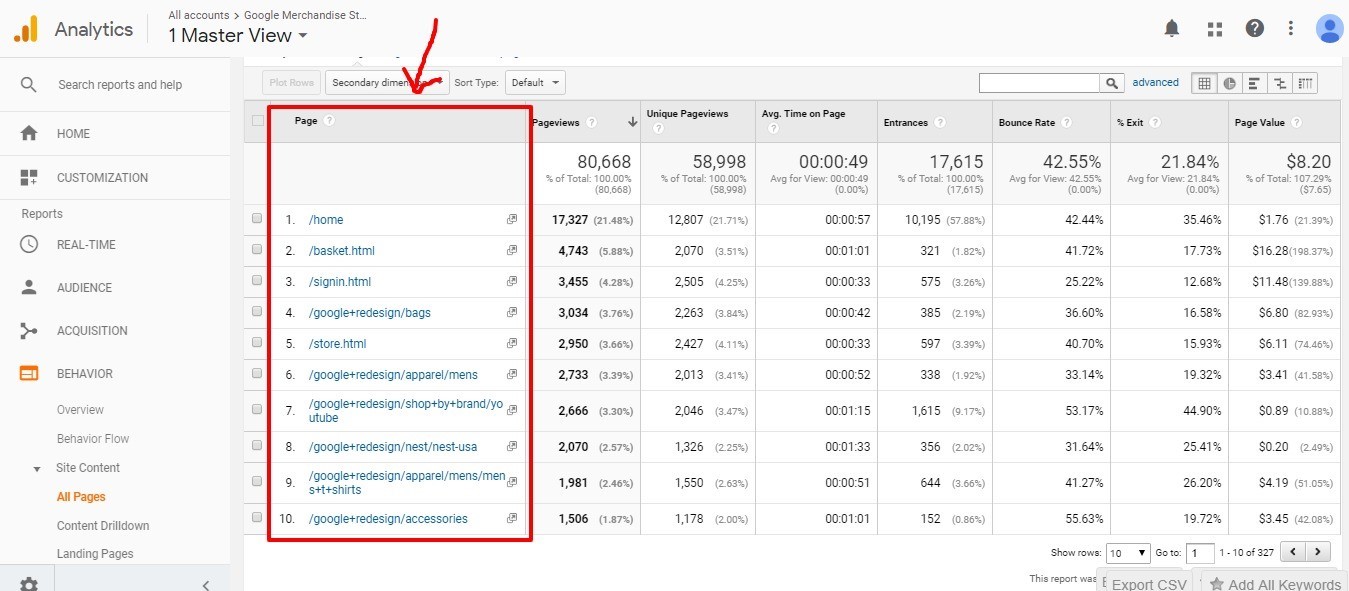Open the 1 Master View selector

(x=238, y=36)
